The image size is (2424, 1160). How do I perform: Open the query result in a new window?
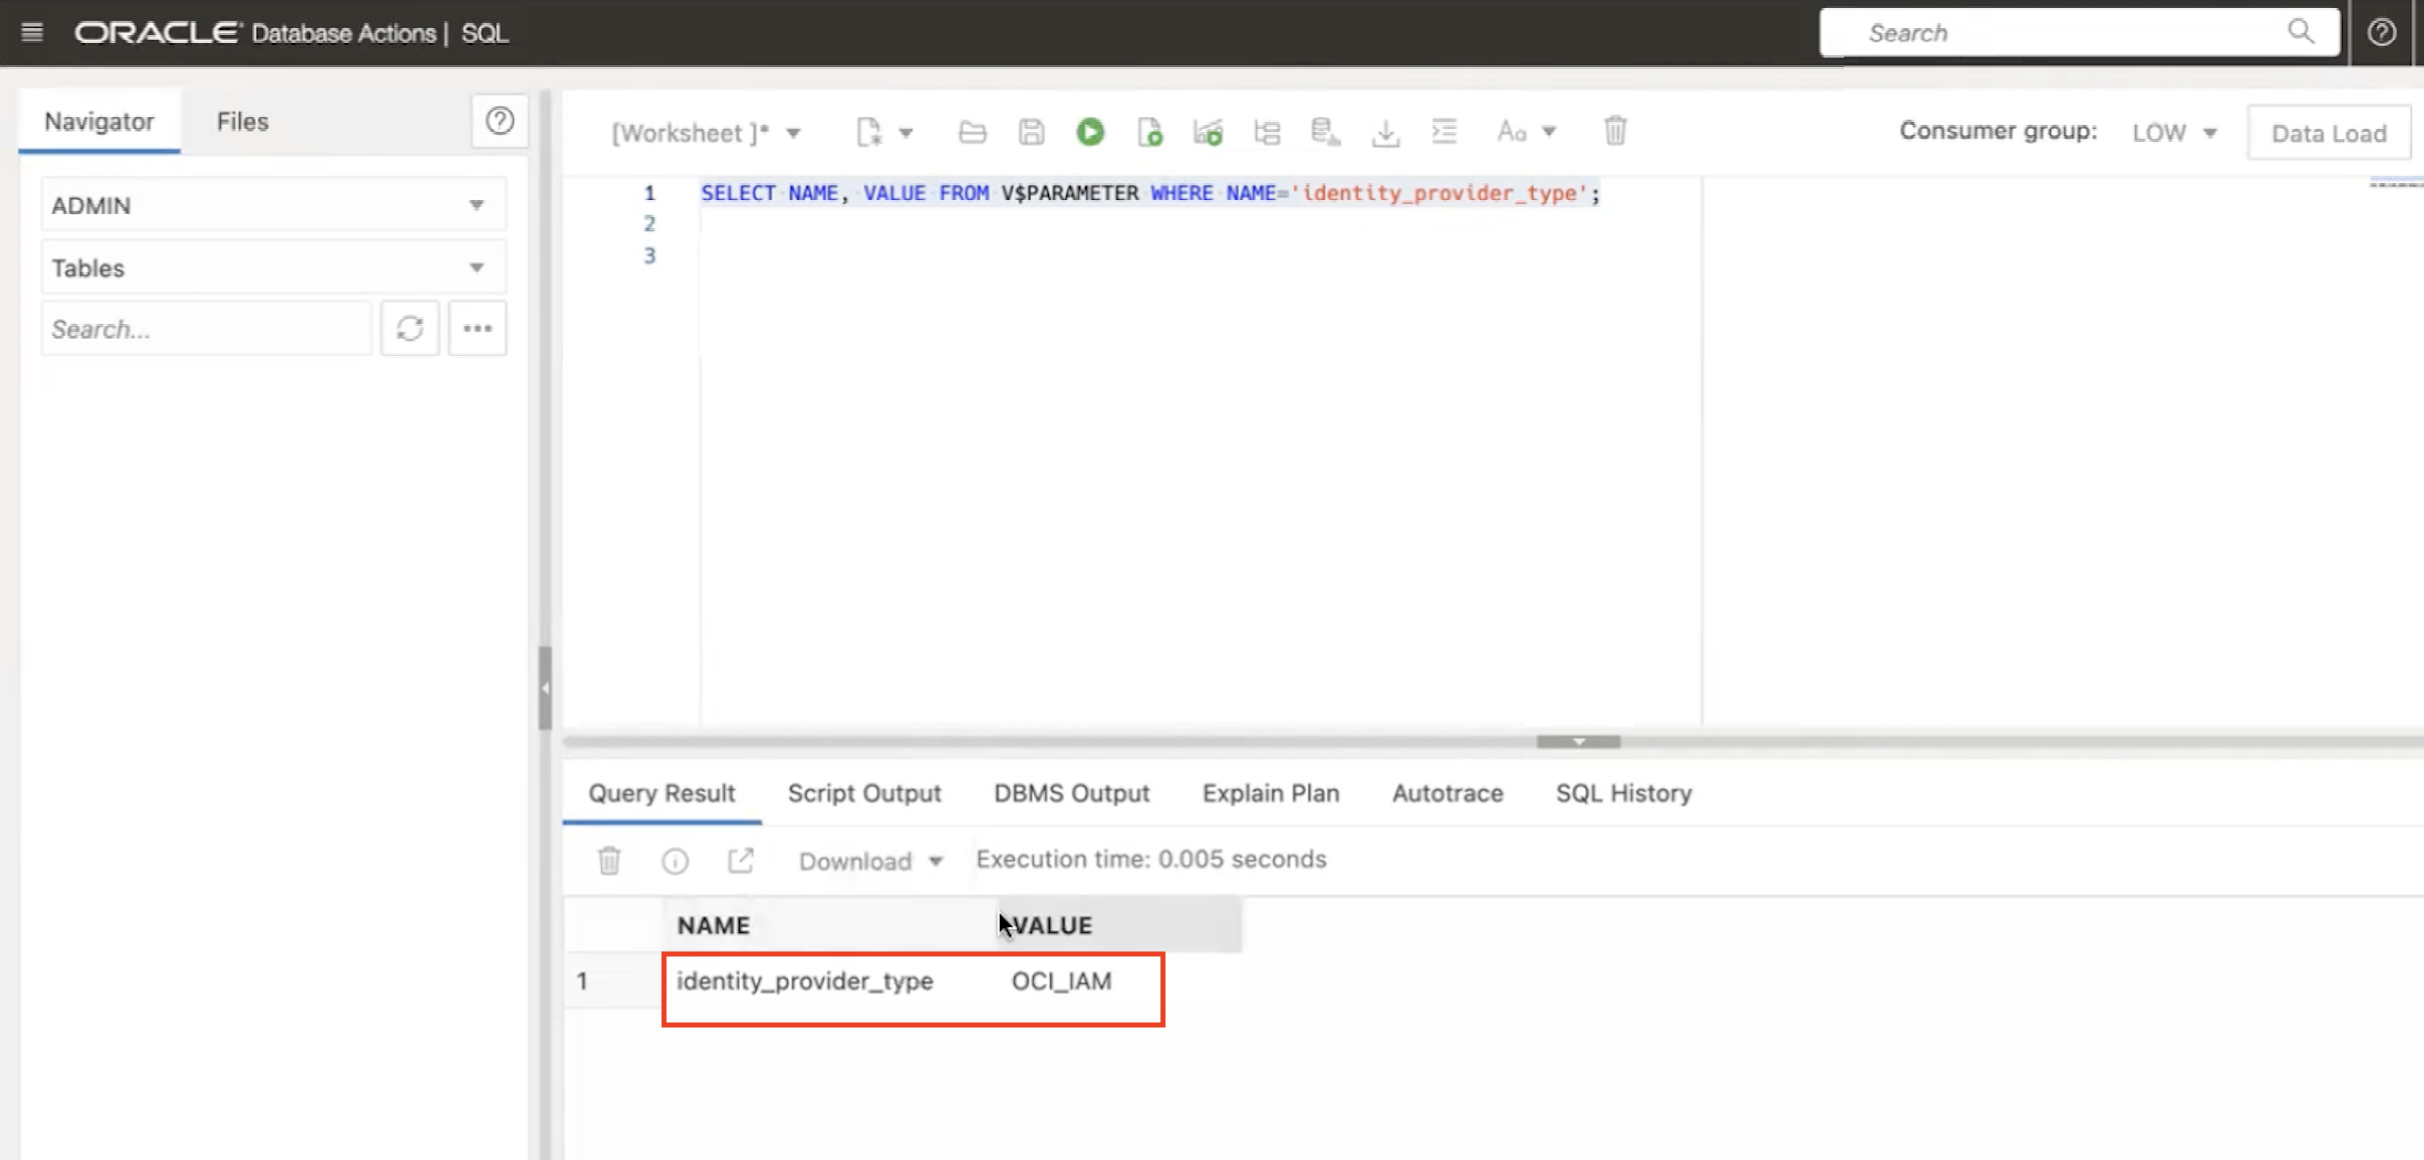click(x=740, y=861)
